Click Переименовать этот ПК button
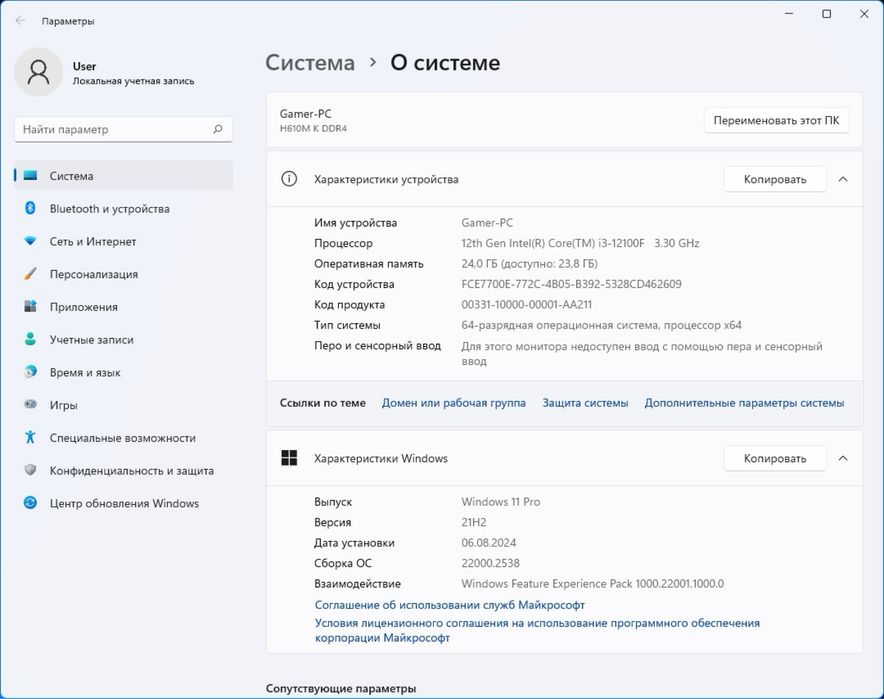This screenshot has height=699, width=884. pyautogui.click(x=776, y=120)
